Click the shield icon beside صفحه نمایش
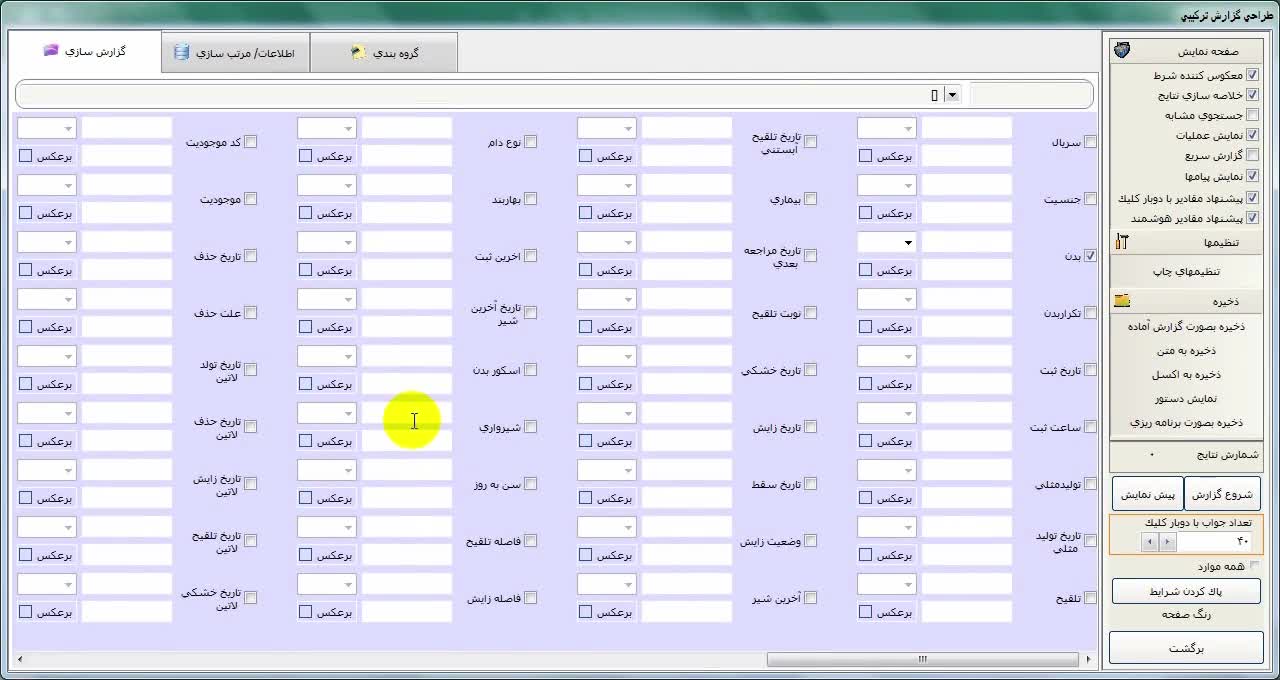Screen dimensions: 1280x680 (x=1122, y=51)
